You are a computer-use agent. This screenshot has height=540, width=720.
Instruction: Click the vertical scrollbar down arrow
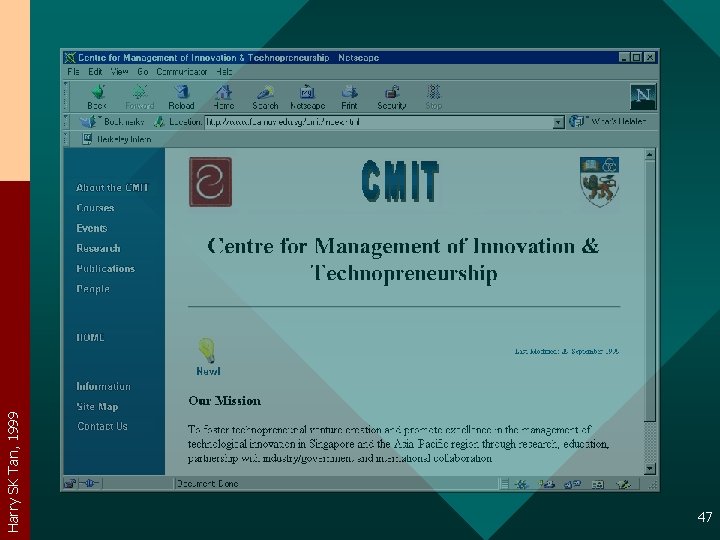[649, 468]
